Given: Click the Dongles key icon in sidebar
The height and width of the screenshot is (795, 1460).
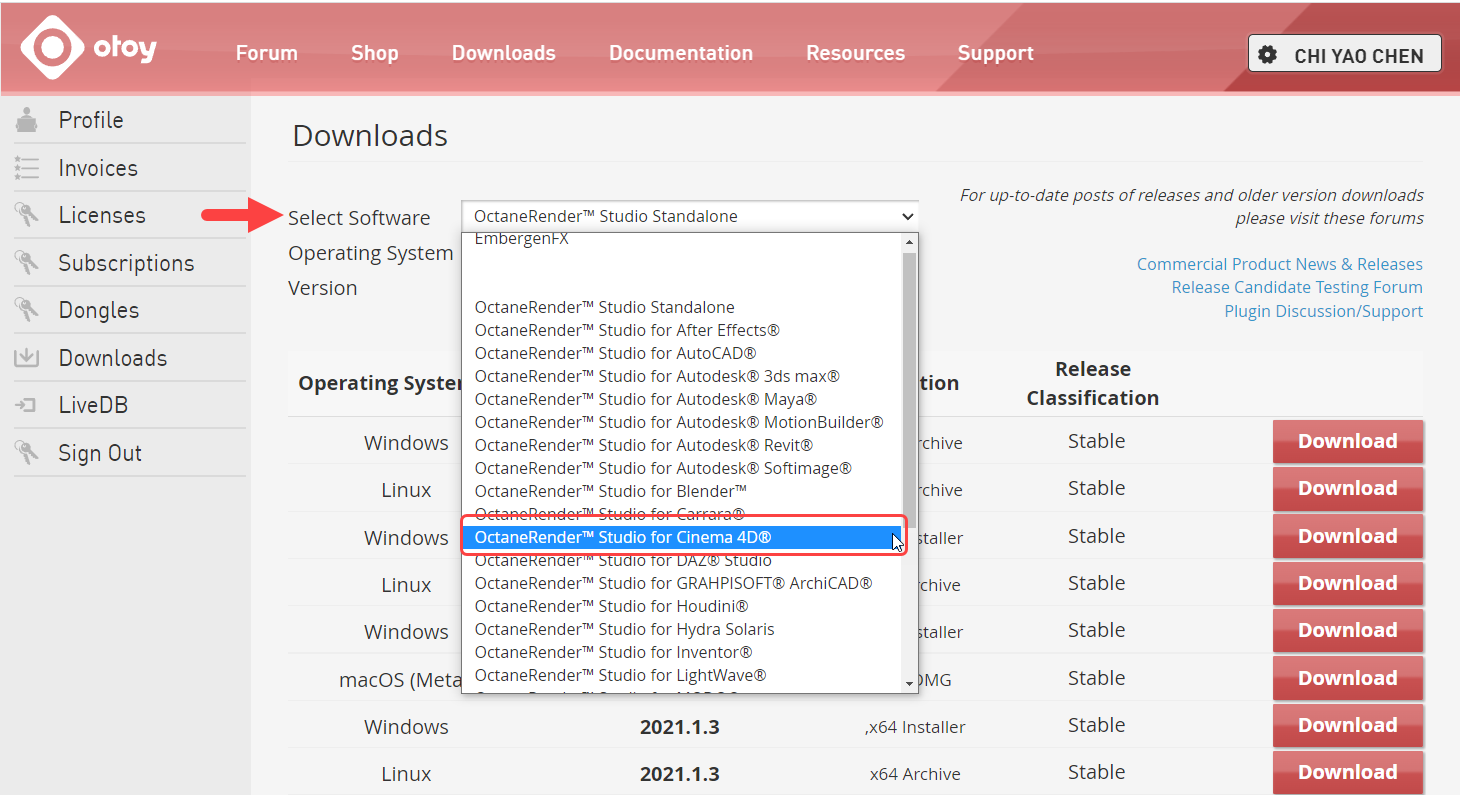Looking at the screenshot, I should (x=27, y=310).
